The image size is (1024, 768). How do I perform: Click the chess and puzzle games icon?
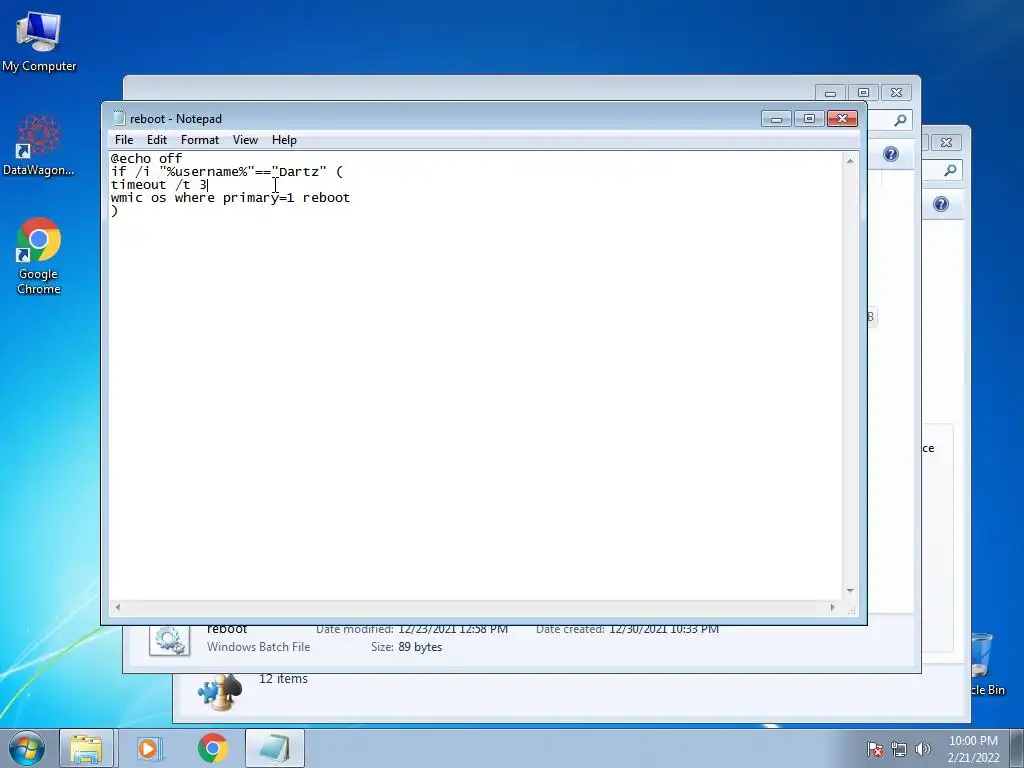pyautogui.click(x=220, y=692)
